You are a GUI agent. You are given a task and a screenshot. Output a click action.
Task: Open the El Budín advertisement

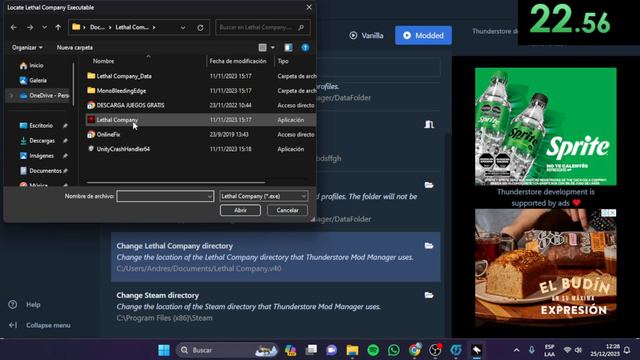546,267
